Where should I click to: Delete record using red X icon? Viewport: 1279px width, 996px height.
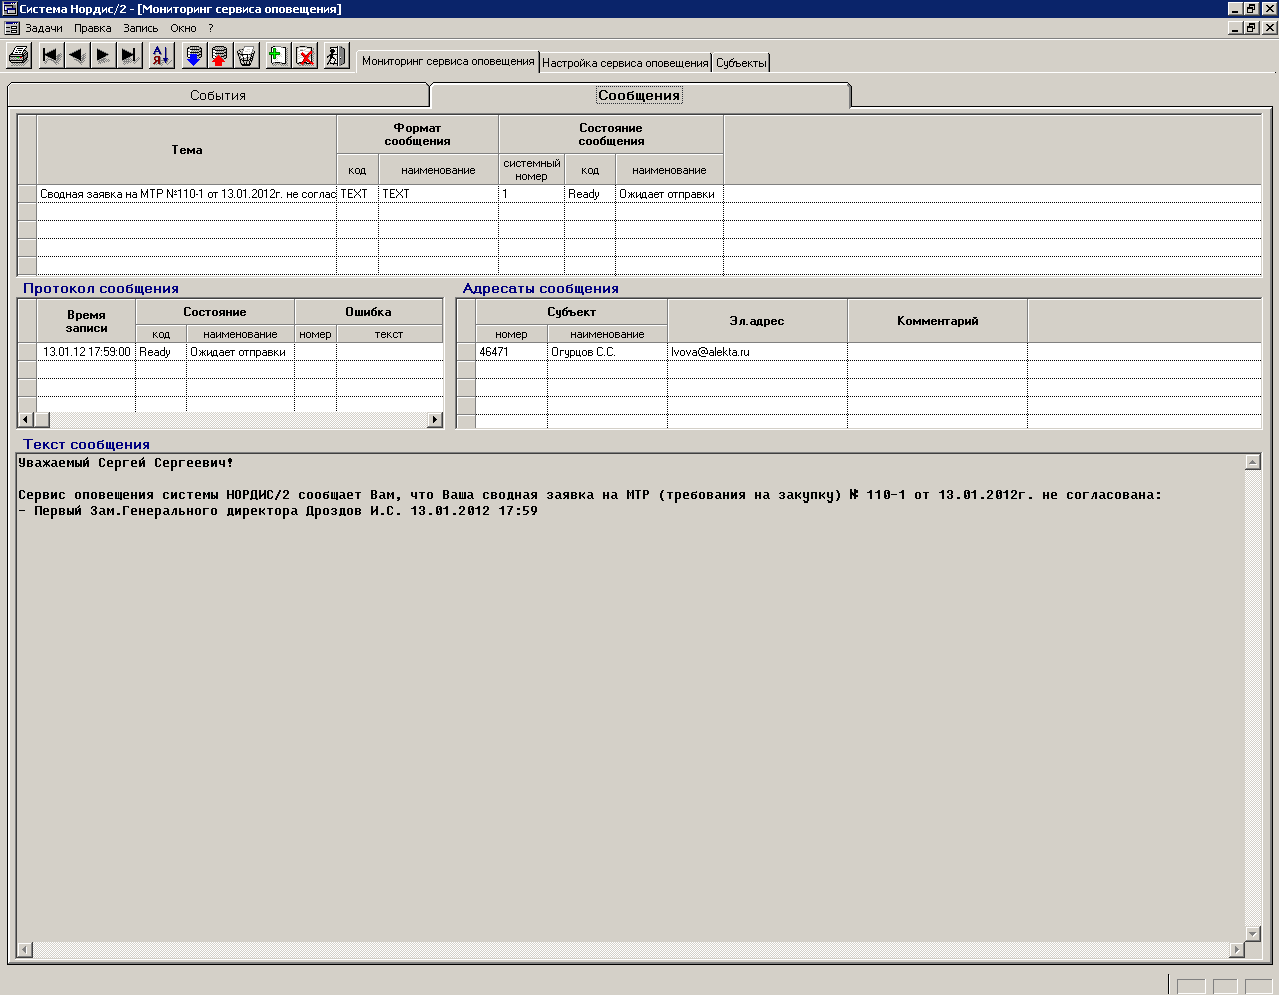click(x=305, y=56)
